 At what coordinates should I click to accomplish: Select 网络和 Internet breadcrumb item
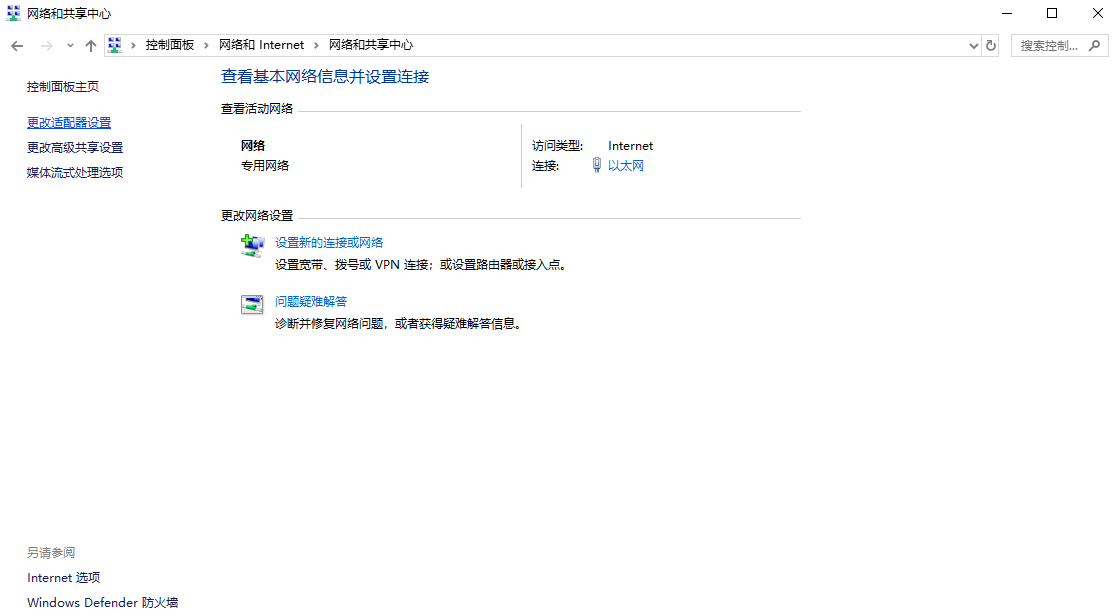point(262,45)
